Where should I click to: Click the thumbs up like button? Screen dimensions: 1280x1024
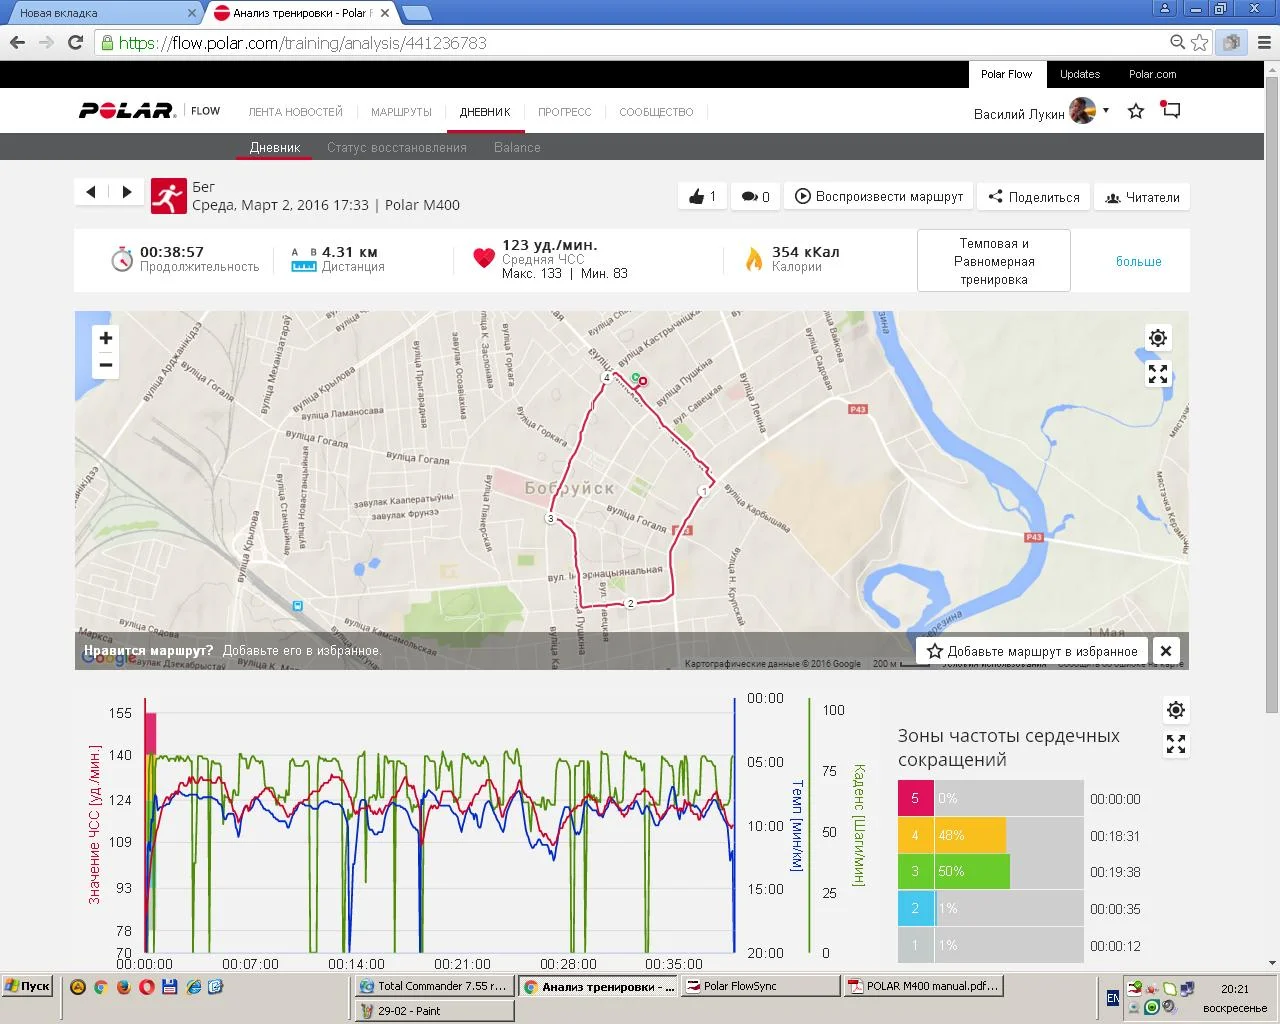click(702, 197)
